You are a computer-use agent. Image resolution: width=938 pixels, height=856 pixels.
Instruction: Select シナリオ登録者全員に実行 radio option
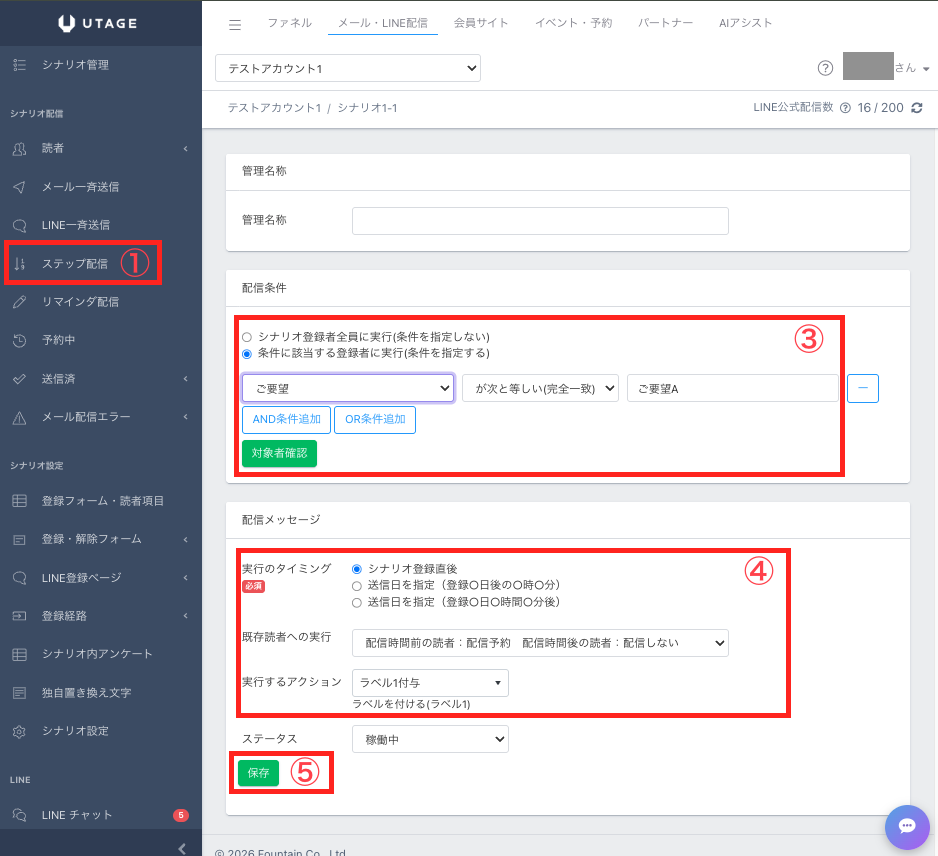pyautogui.click(x=247, y=337)
